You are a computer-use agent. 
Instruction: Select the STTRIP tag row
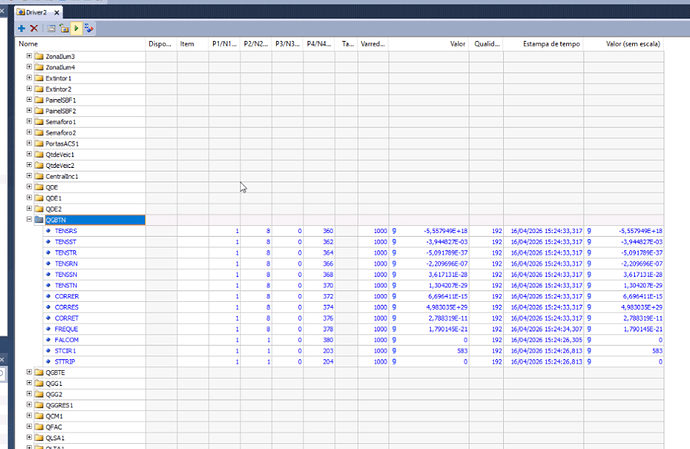point(66,362)
